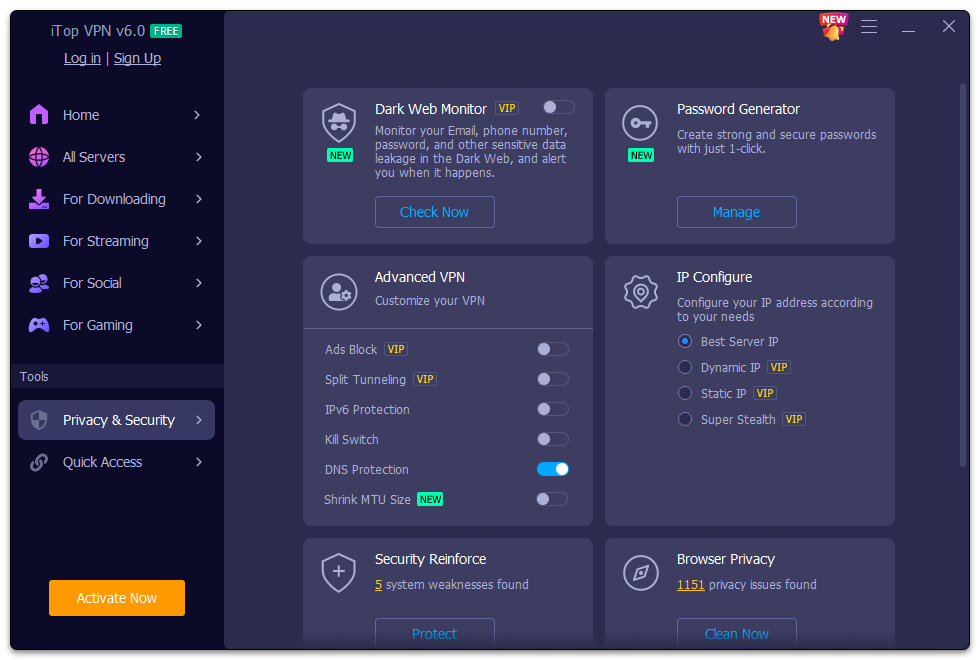Open the hamburger menu

pos(869,27)
